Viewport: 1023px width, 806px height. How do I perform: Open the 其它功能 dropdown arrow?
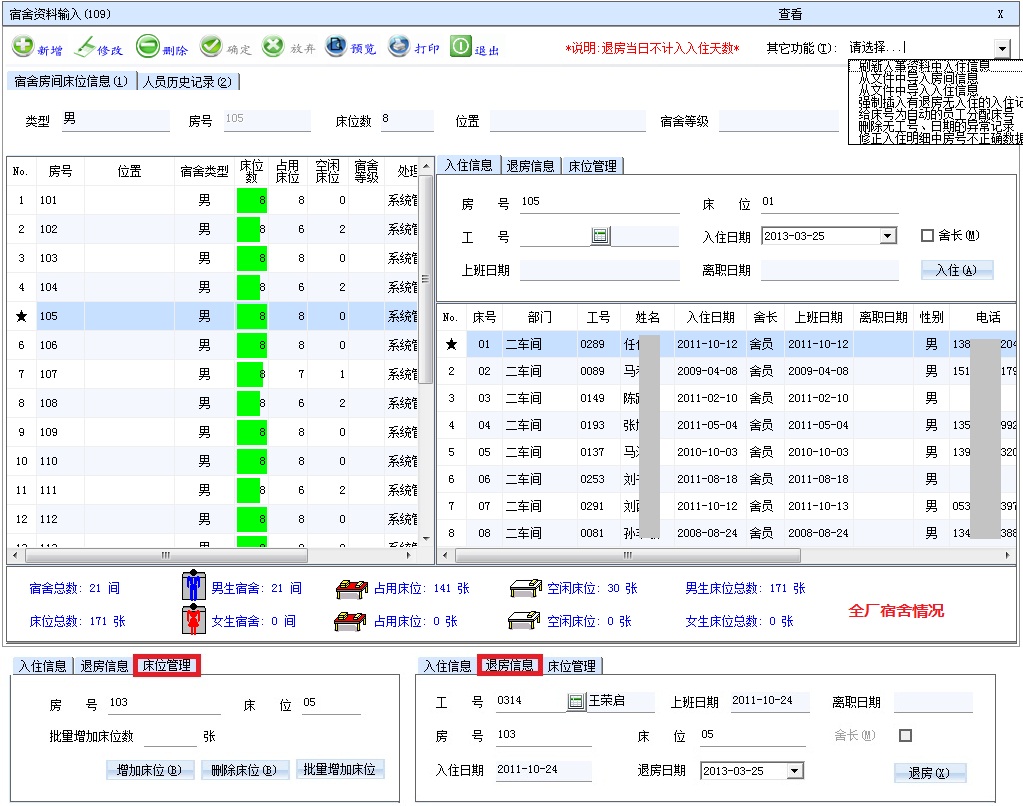coord(1002,48)
